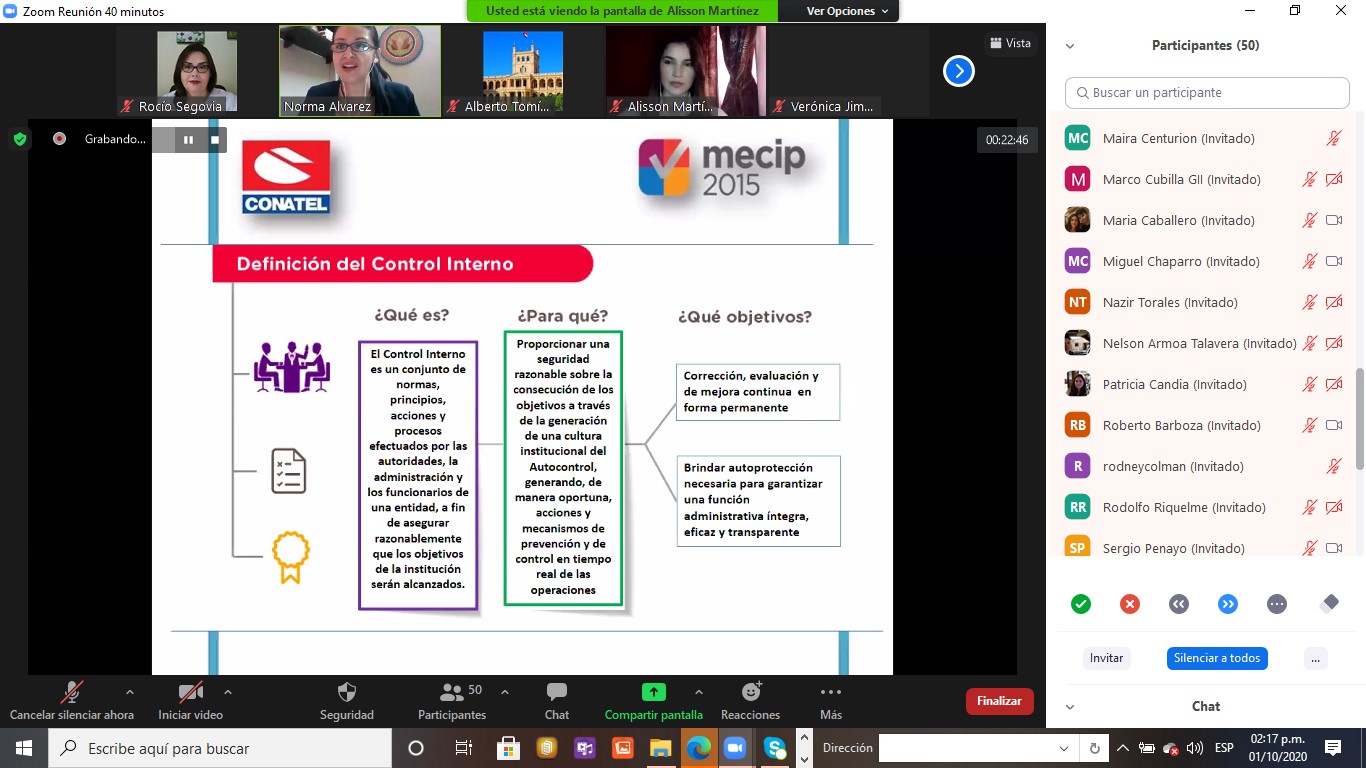Pause the recording
The image size is (1366, 768).
click(188, 140)
